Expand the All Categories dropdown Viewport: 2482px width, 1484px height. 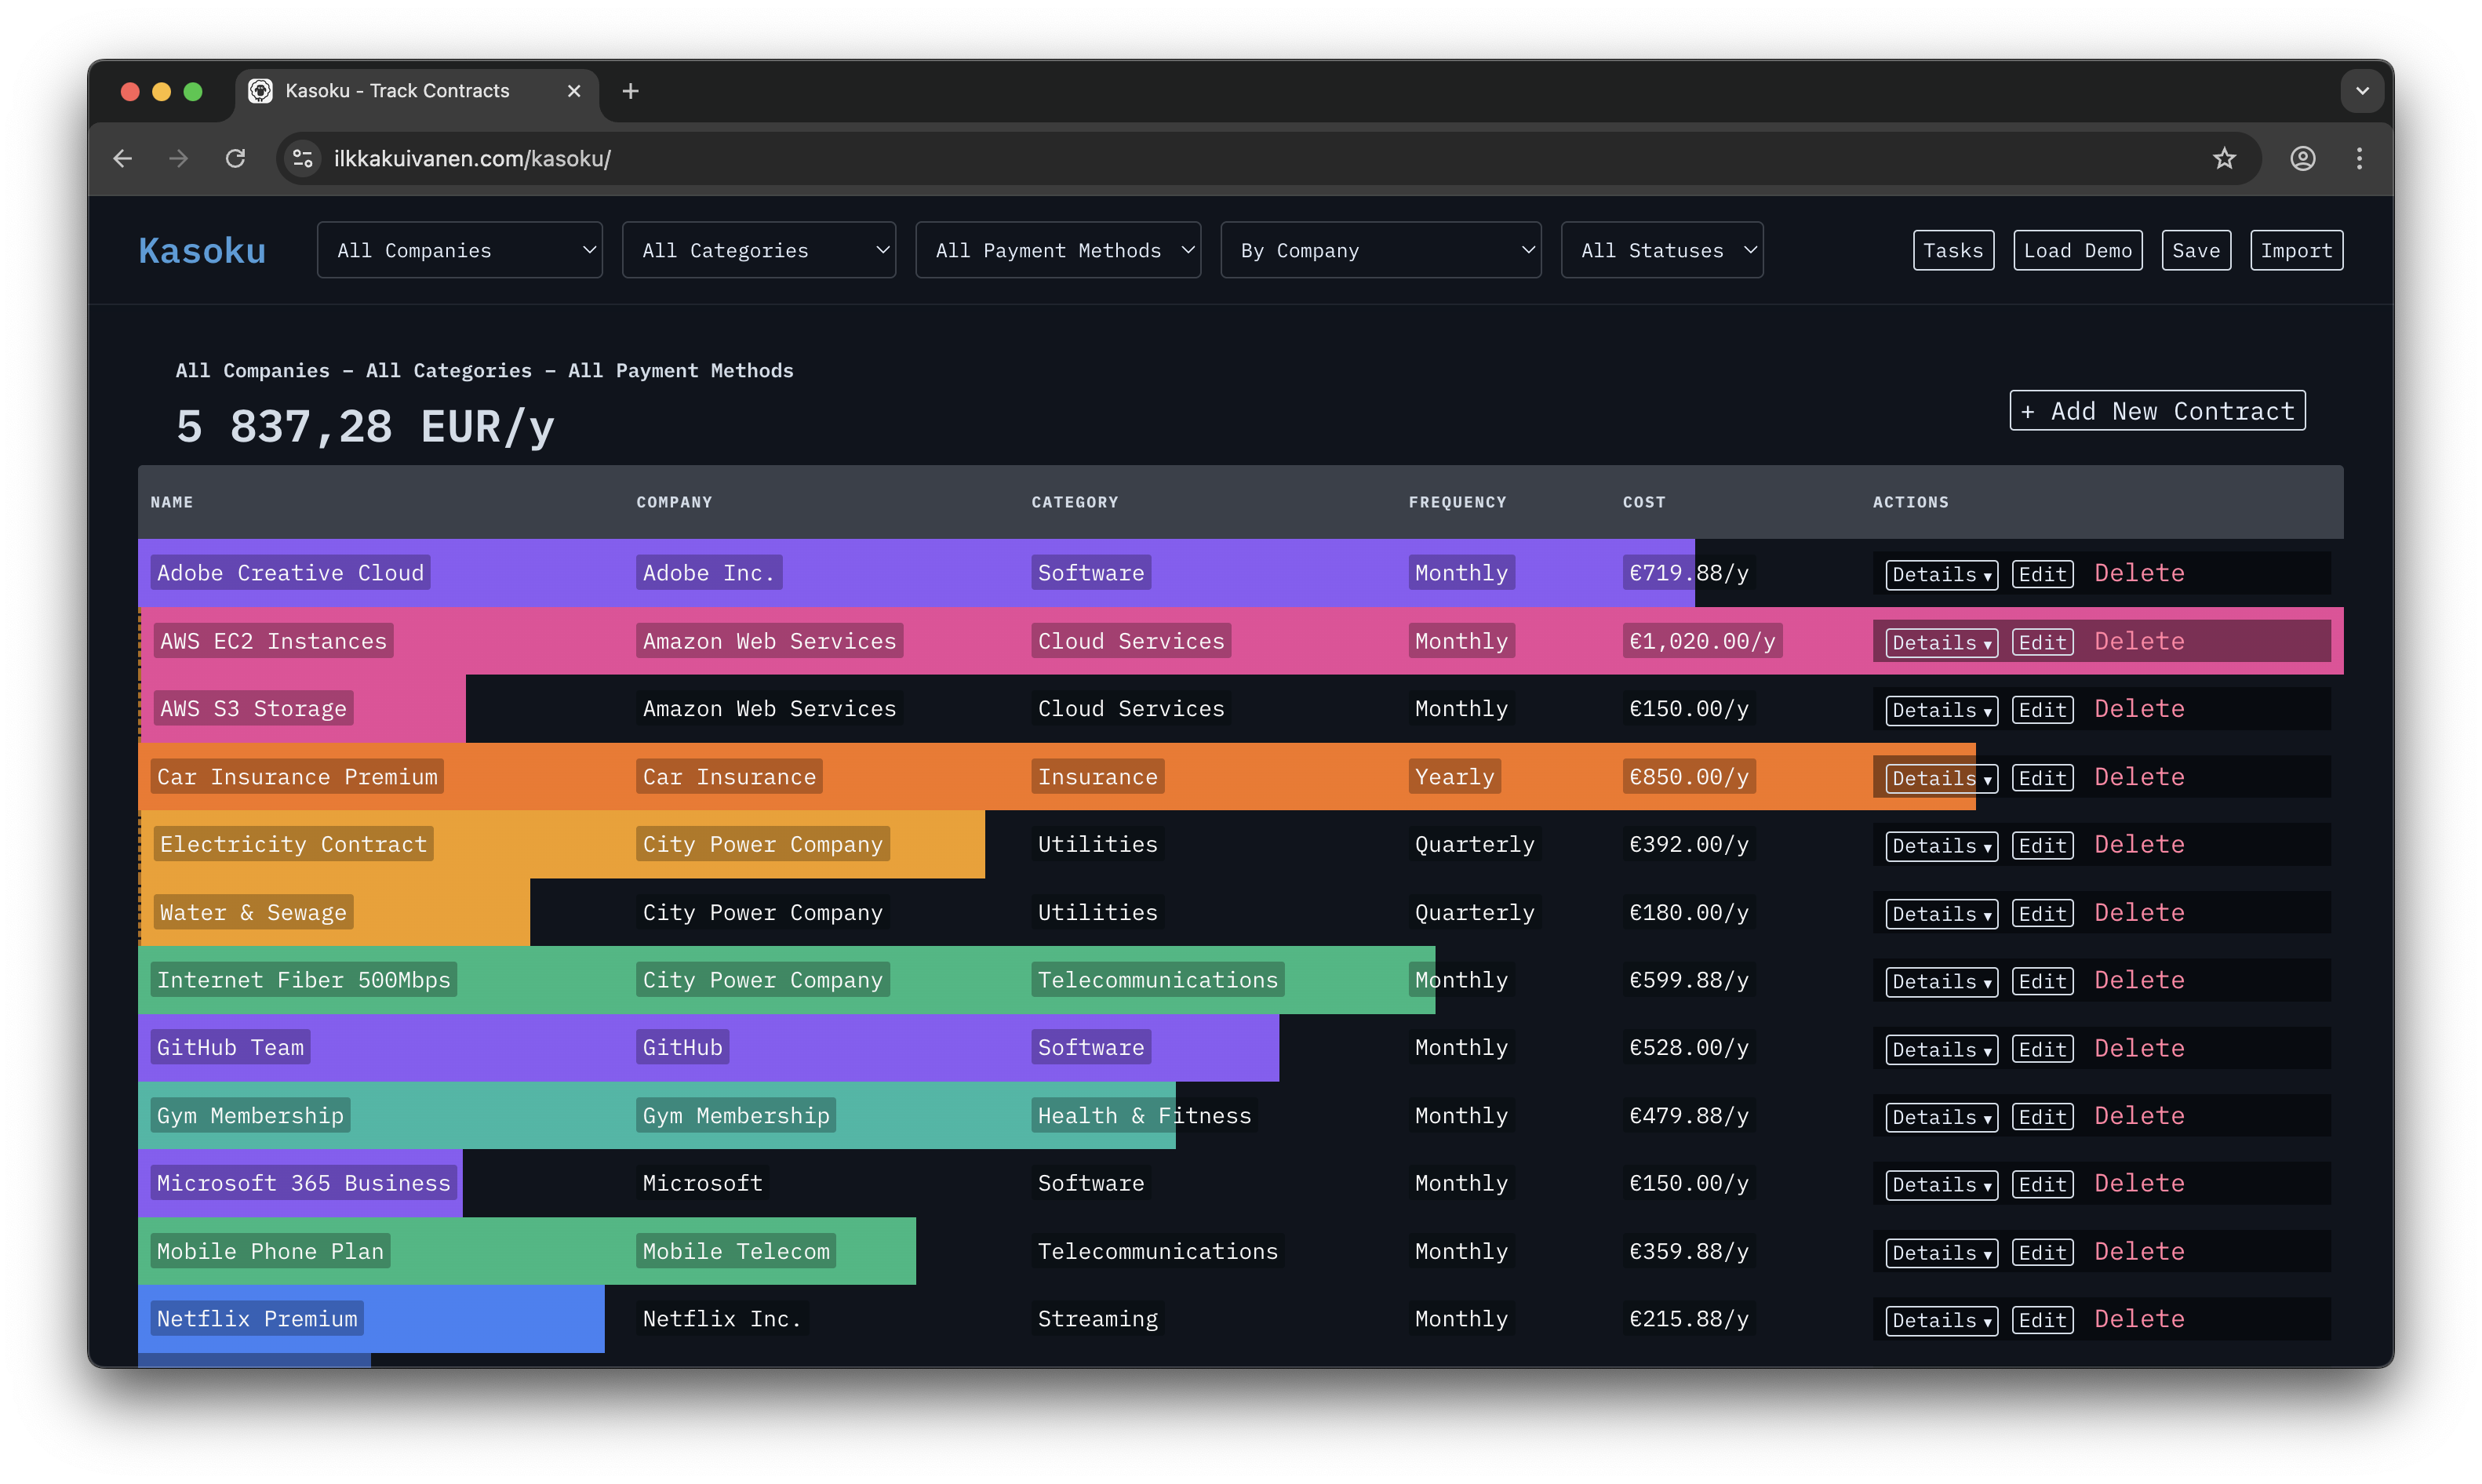point(758,250)
